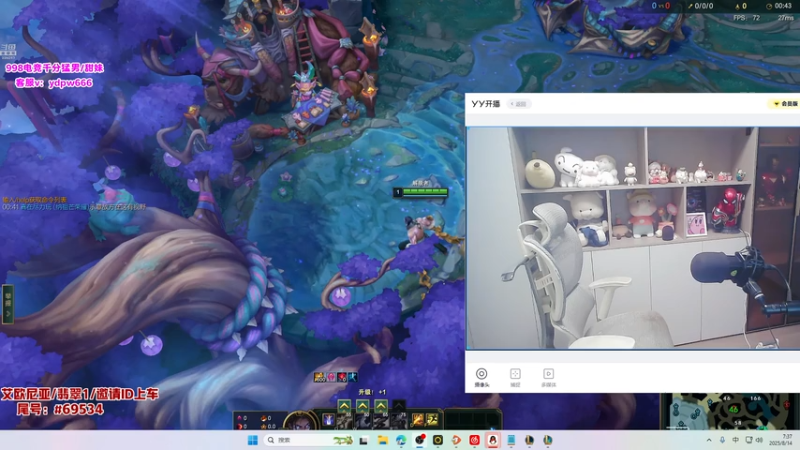Open File Explorer from taskbar
This screenshot has height=450, width=800.
click(x=383, y=440)
